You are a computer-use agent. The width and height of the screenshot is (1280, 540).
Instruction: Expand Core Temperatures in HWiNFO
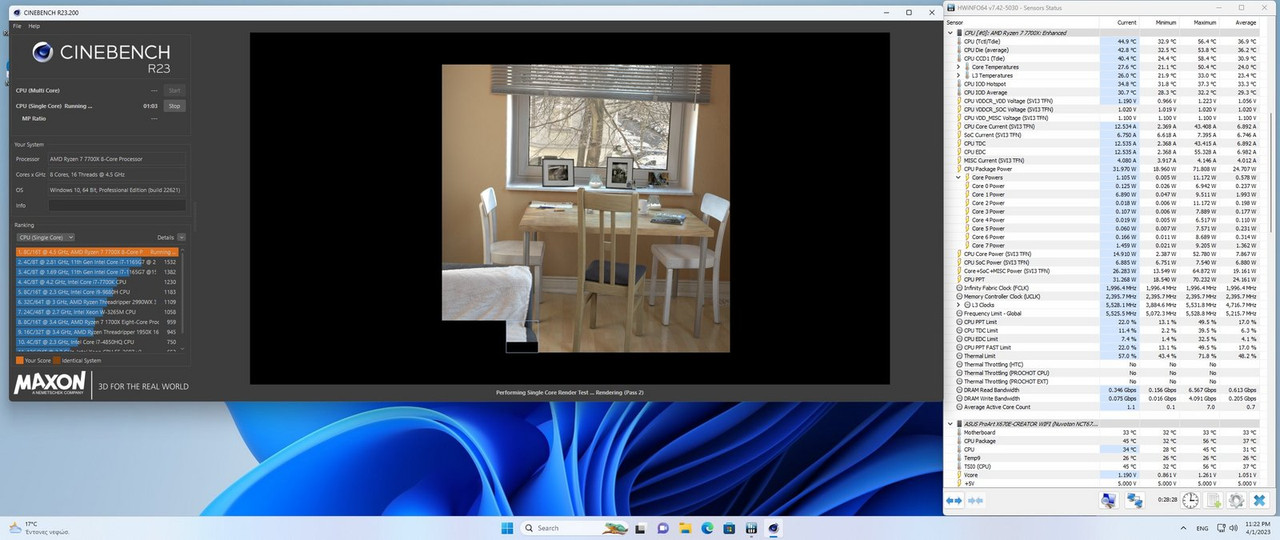958,67
